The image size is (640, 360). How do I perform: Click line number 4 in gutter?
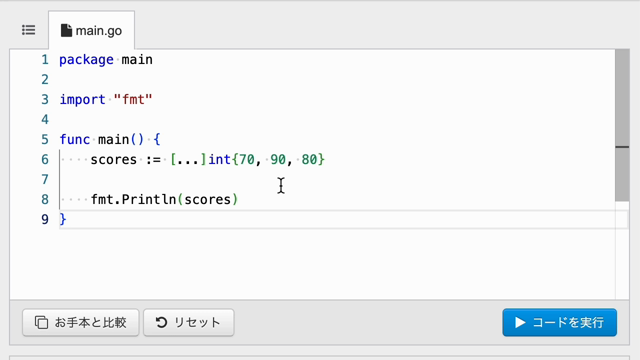(x=45, y=120)
